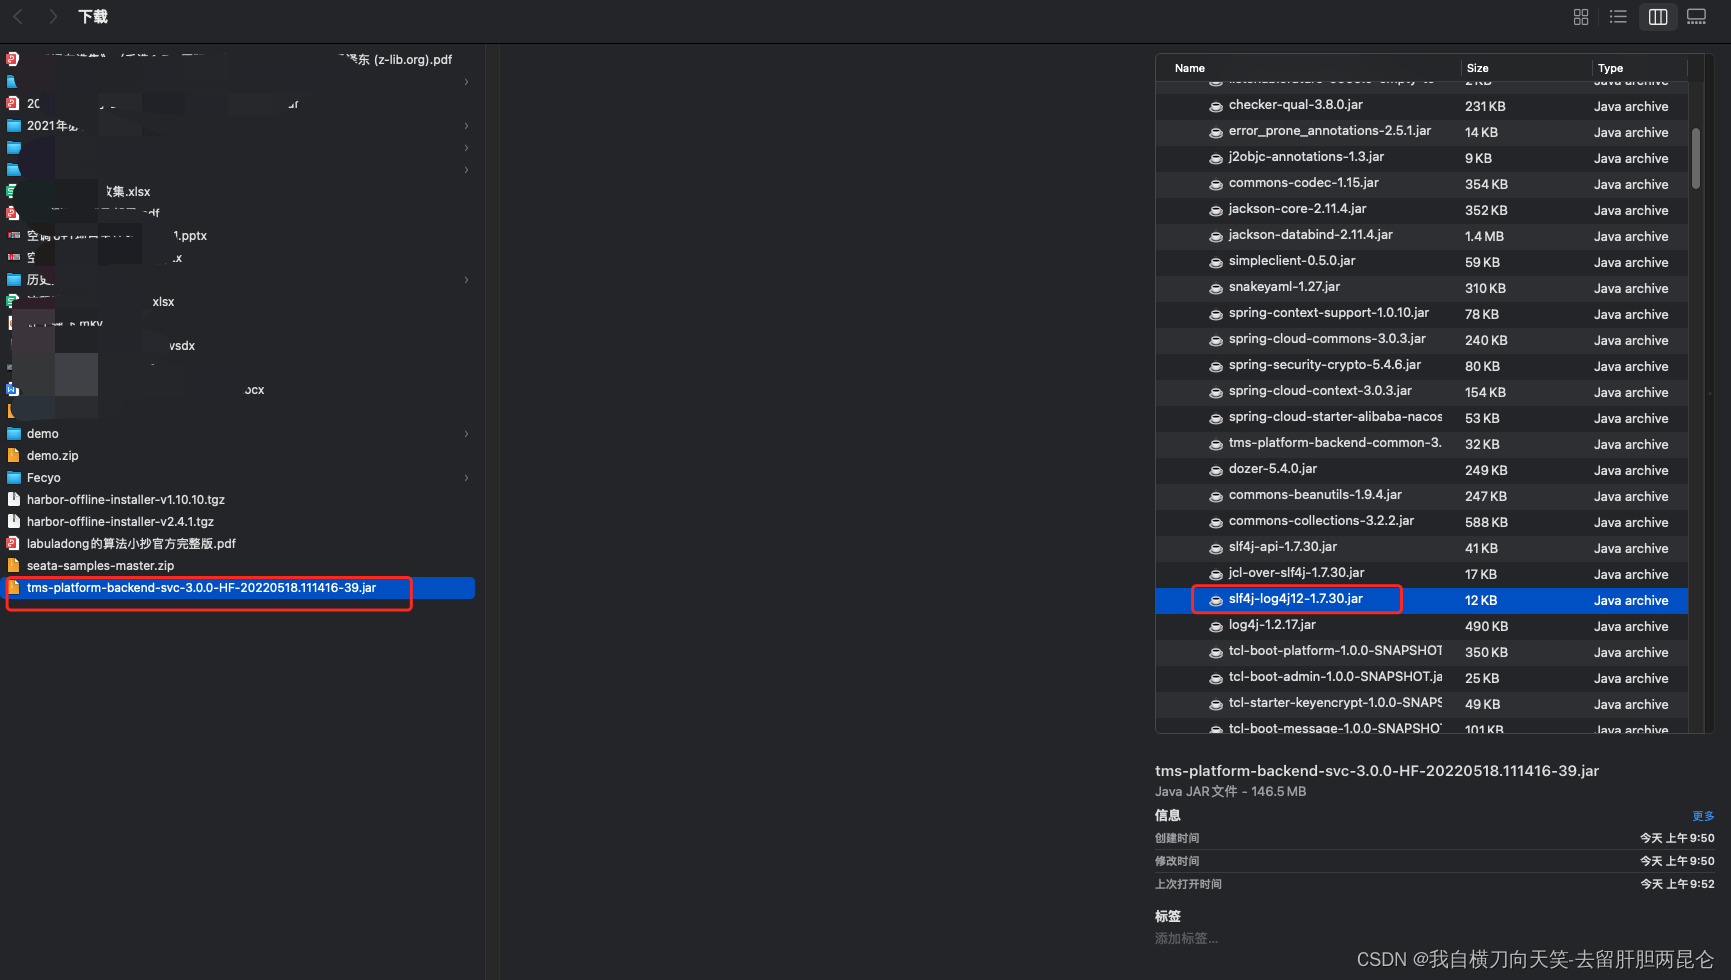Expand the demo folder chevron

[x=467, y=434]
